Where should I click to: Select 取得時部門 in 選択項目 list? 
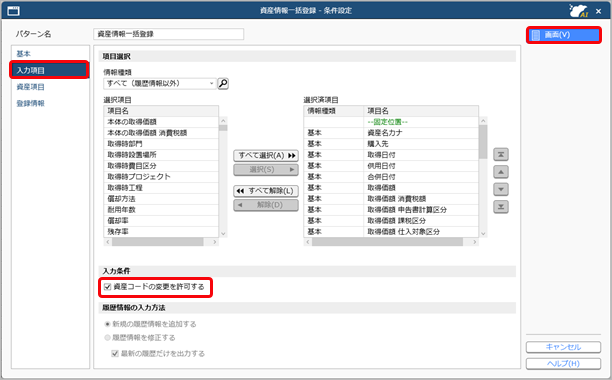[161, 144]
